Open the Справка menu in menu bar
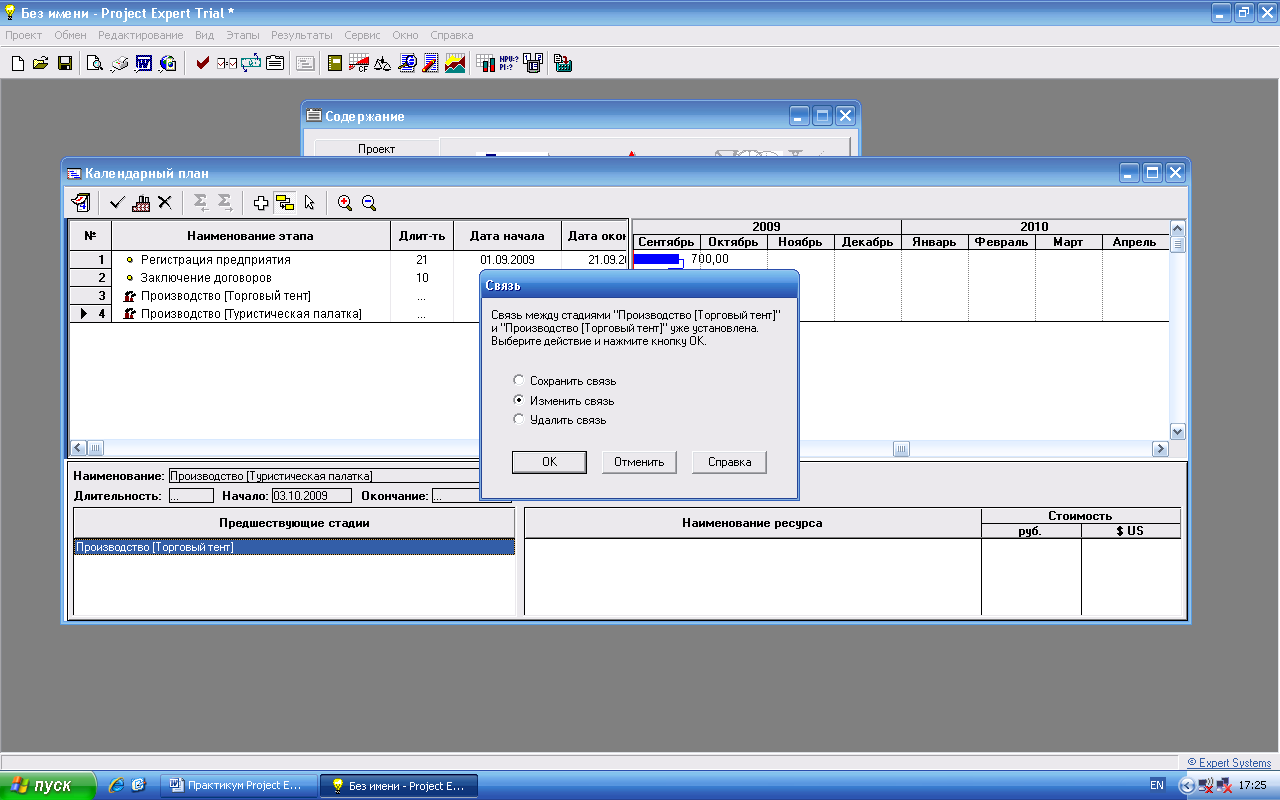This screenshot has height=800, width=1280. 452,35
